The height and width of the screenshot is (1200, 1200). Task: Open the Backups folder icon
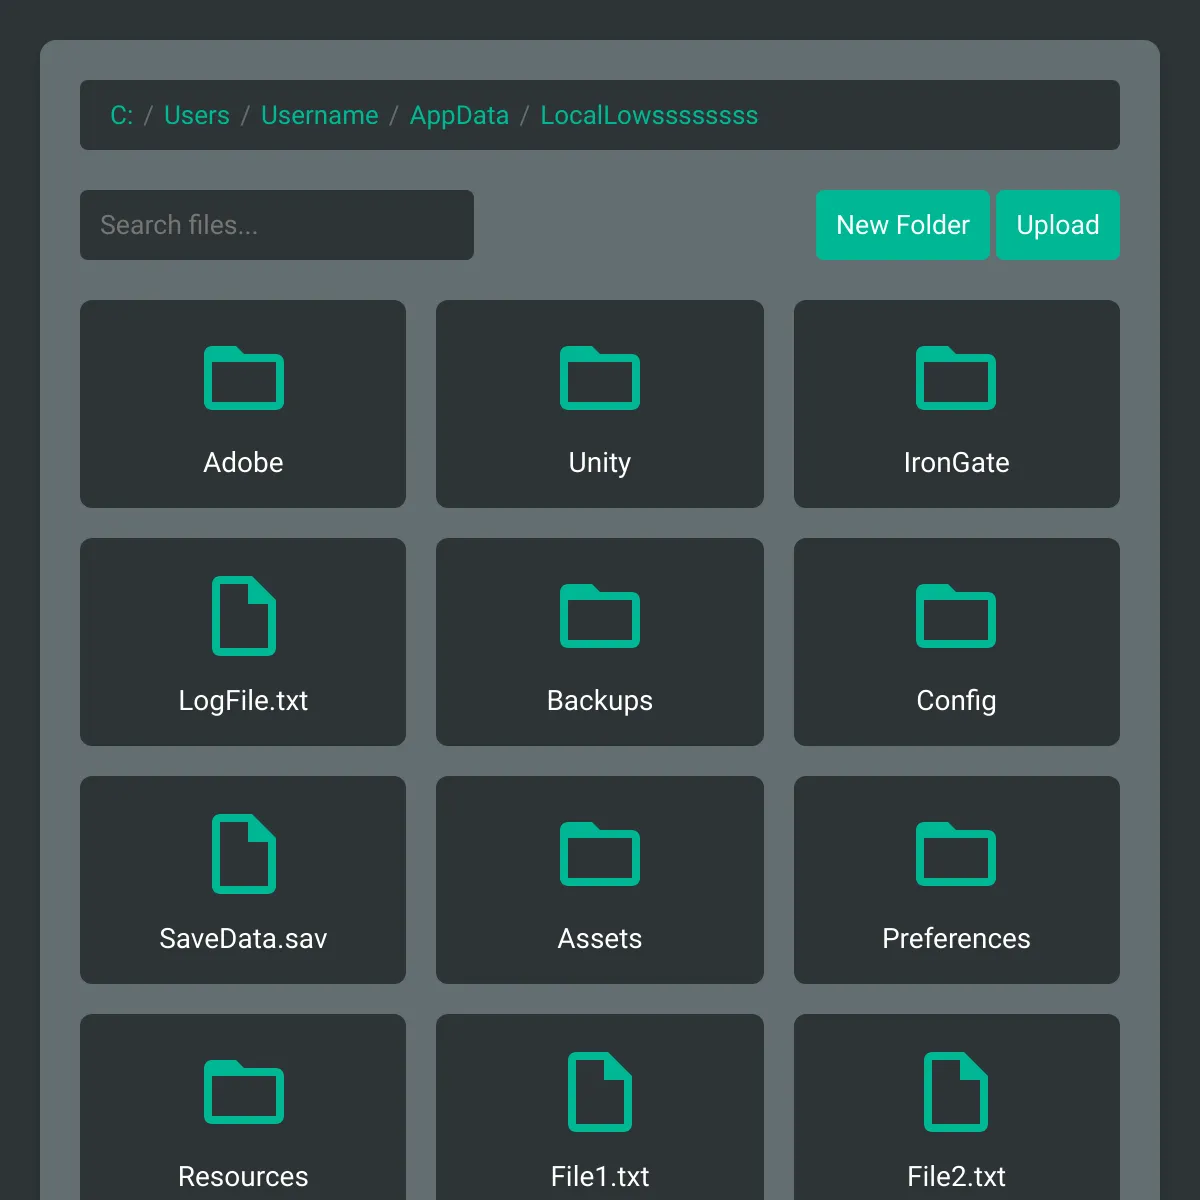[600, 616]
